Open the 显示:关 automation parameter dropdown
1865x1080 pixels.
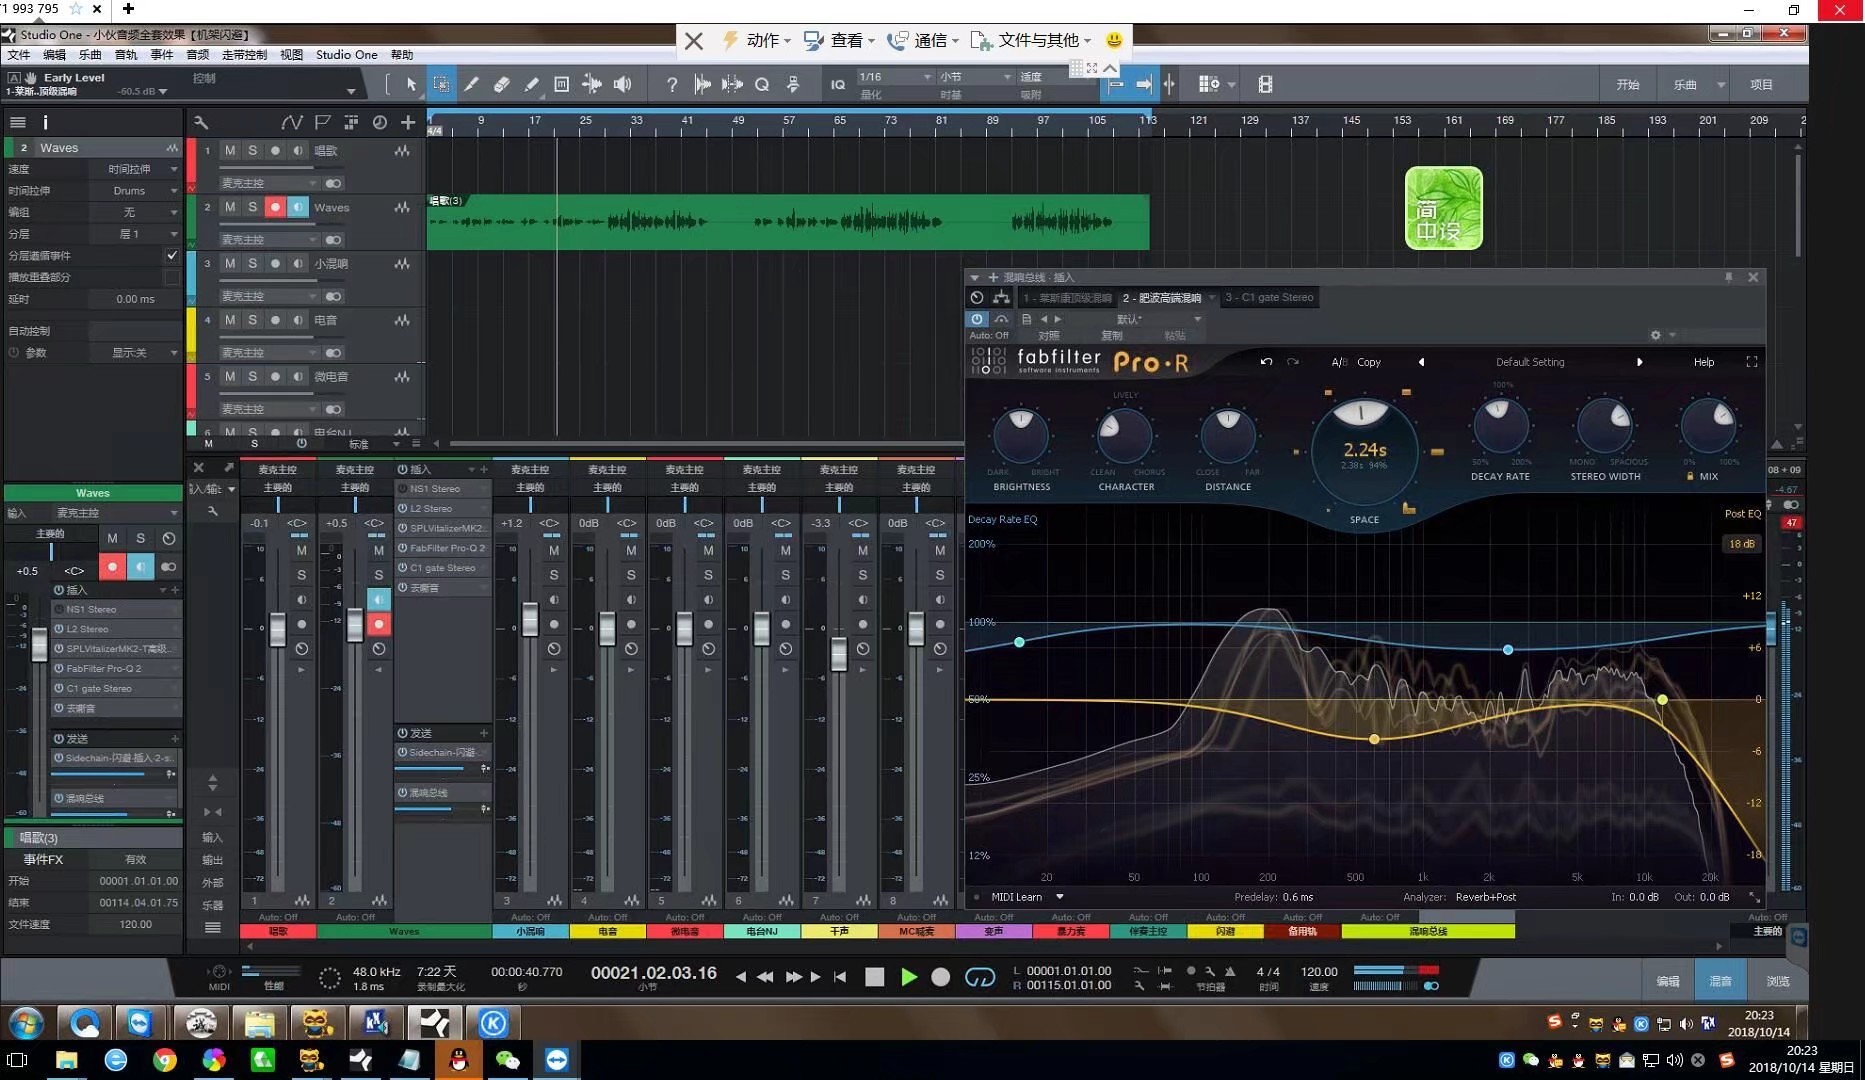tap(137, 353)
